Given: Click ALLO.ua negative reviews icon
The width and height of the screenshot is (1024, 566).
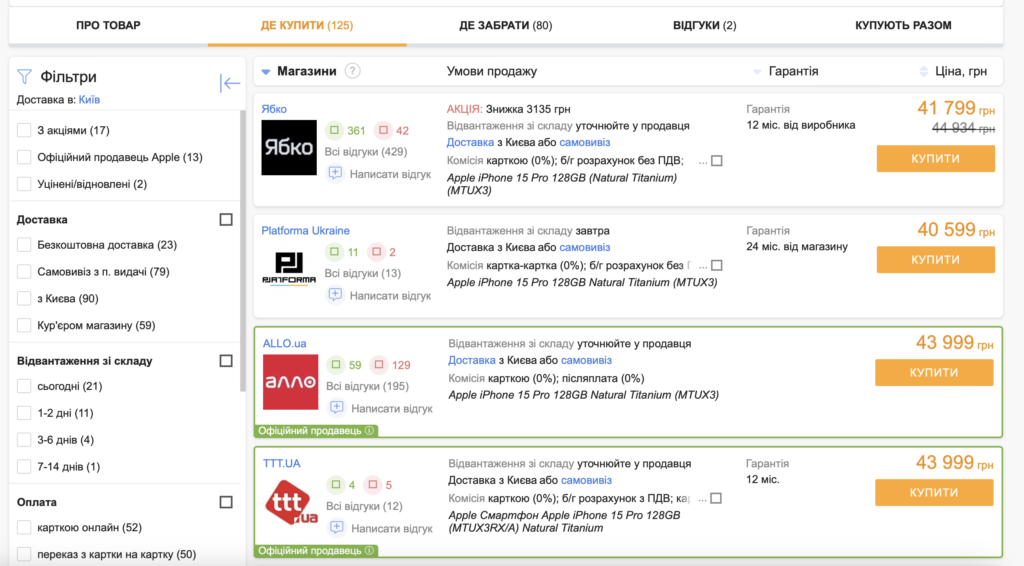Looking at the screenshot, I should click(379, 365).
